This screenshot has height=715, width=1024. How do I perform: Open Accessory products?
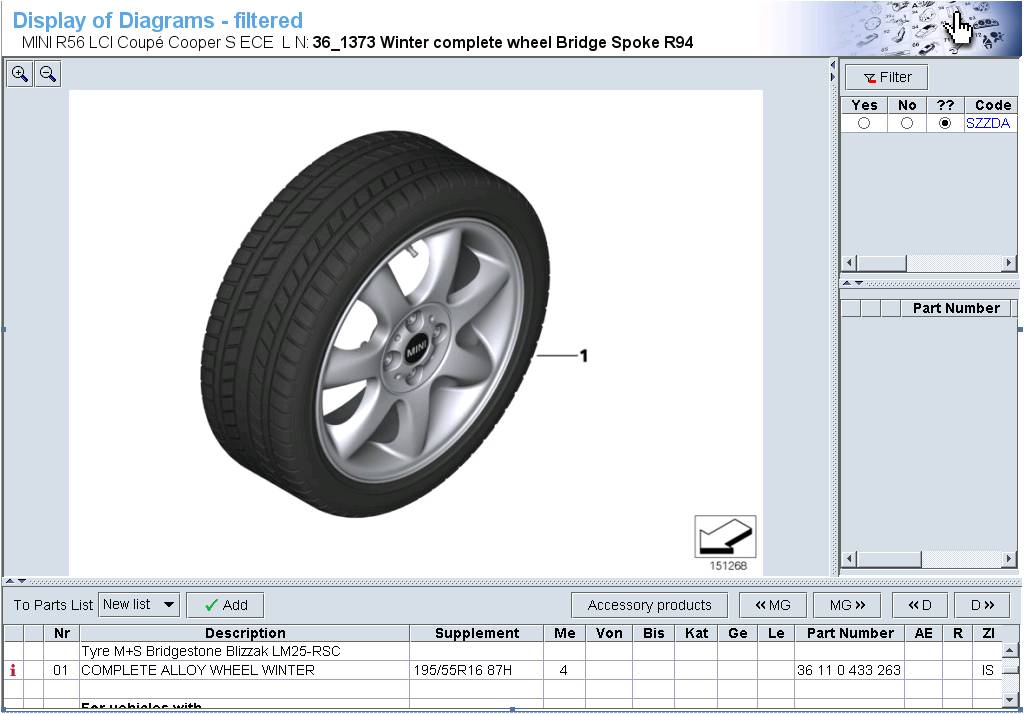[649, 605]
